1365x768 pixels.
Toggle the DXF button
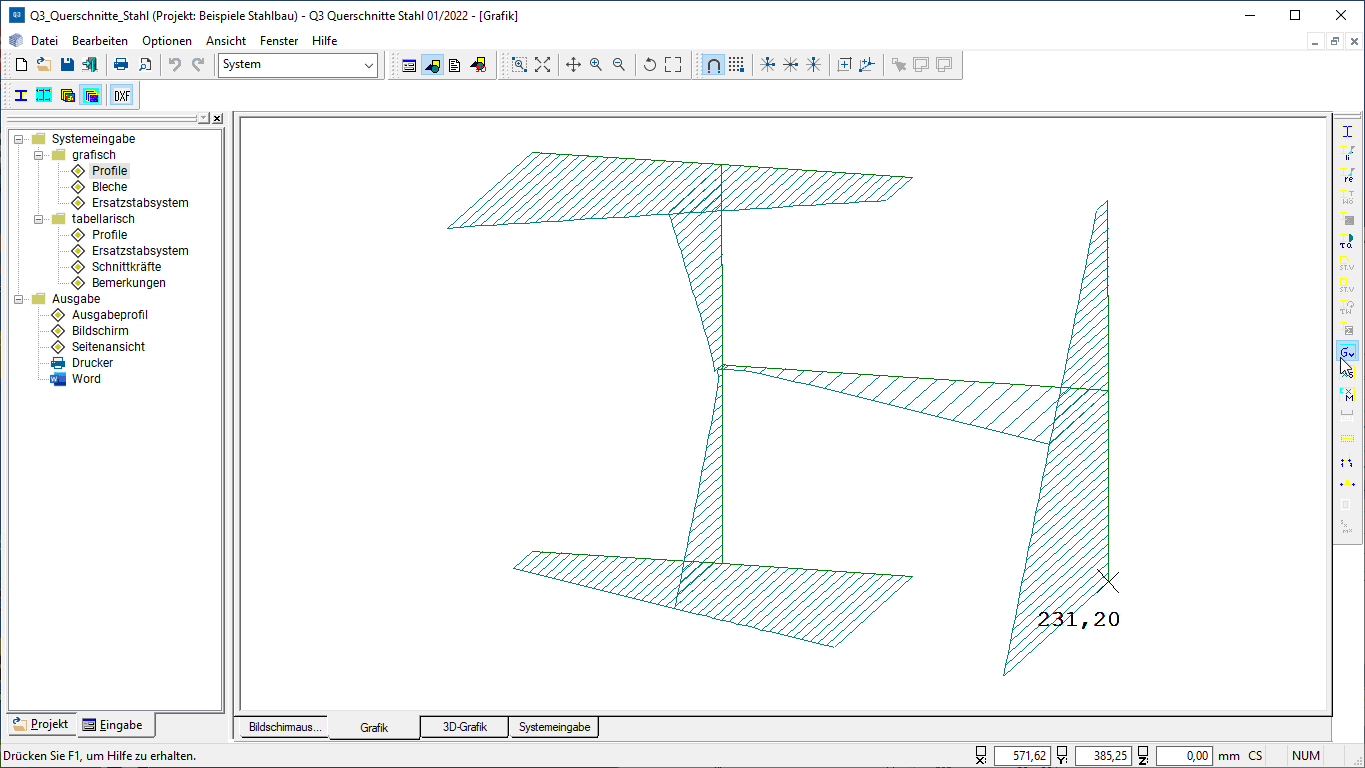click(x=122, y=95)
